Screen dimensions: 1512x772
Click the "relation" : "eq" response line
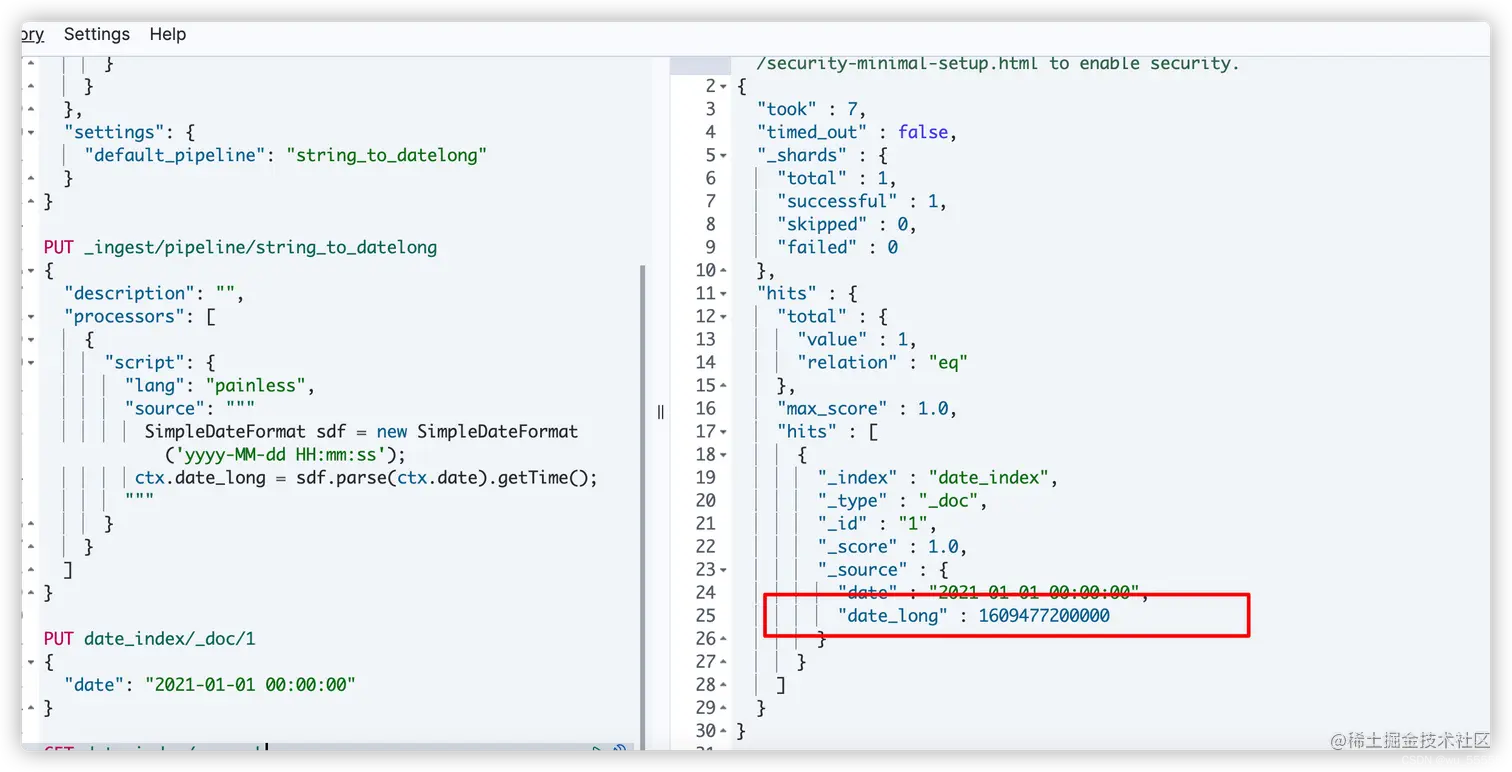pos(882,362)
